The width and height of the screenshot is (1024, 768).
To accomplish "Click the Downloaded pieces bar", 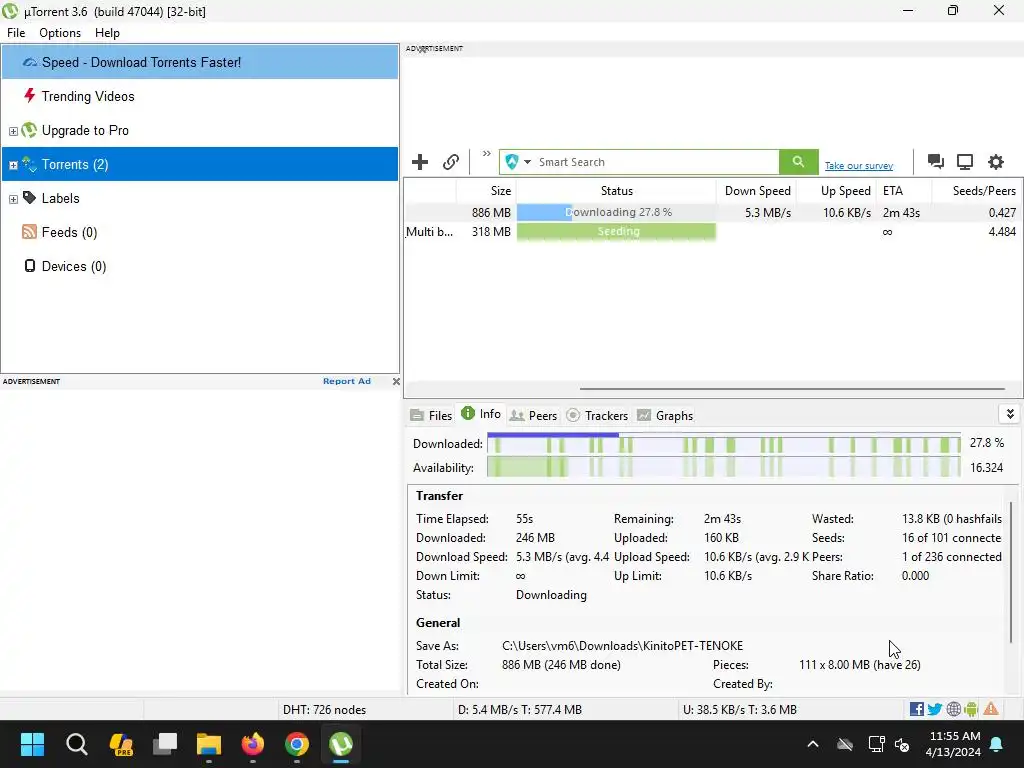I will pos(724,444).
